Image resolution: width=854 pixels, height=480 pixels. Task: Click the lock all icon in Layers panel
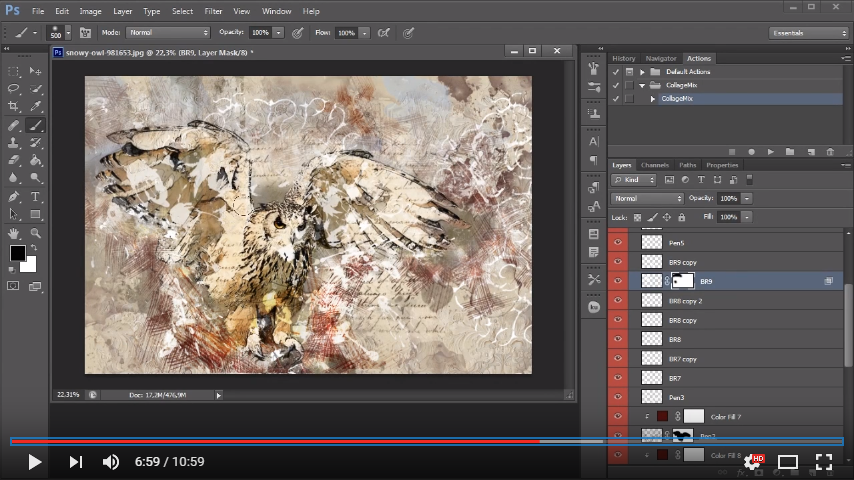[681, 217]
